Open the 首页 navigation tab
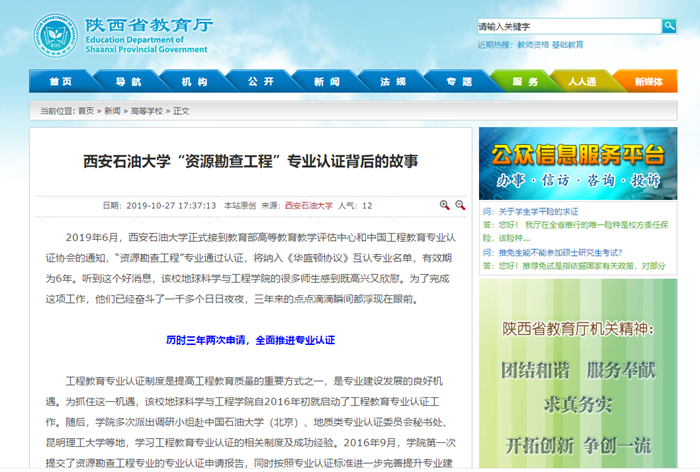Viewport: 700px width, 472px height. pos(61,81)
